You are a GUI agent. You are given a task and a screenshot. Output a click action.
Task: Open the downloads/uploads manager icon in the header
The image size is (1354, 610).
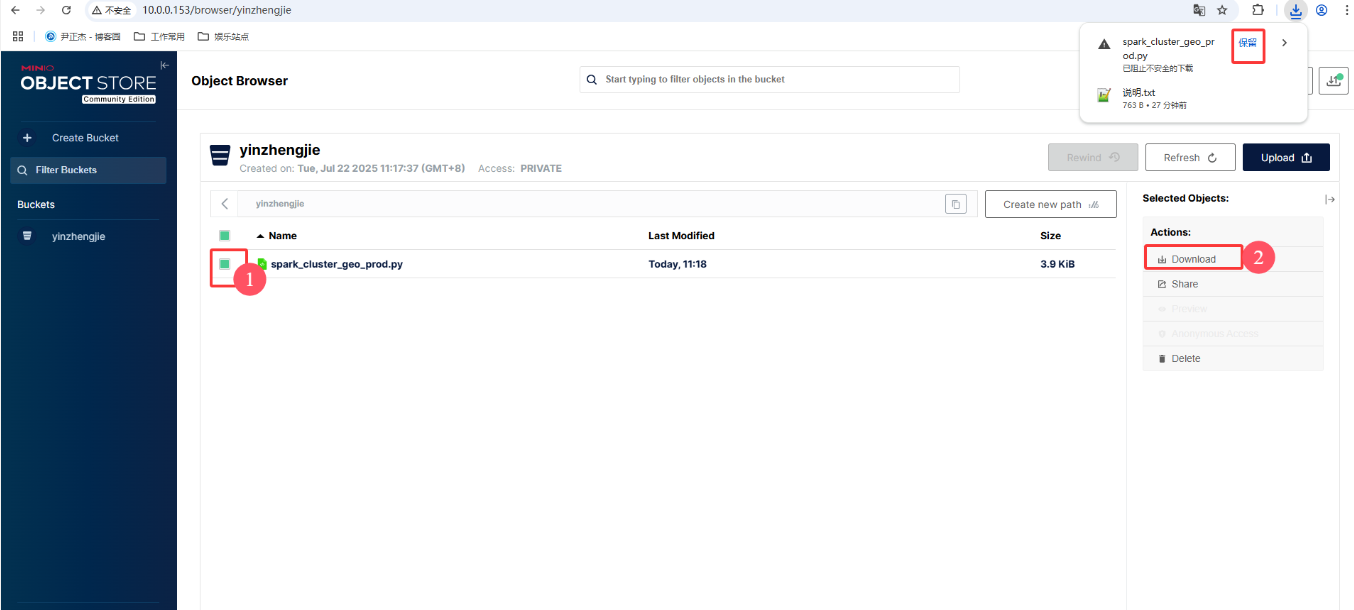click(x=1333, y=81)
